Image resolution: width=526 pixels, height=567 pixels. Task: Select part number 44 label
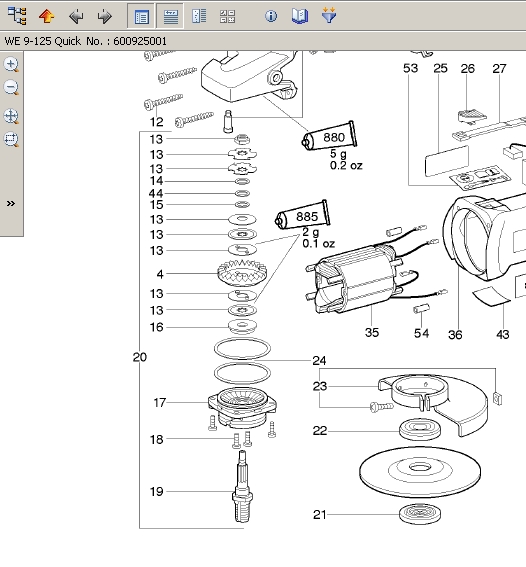pyautogui.click(x=156, y=193)
